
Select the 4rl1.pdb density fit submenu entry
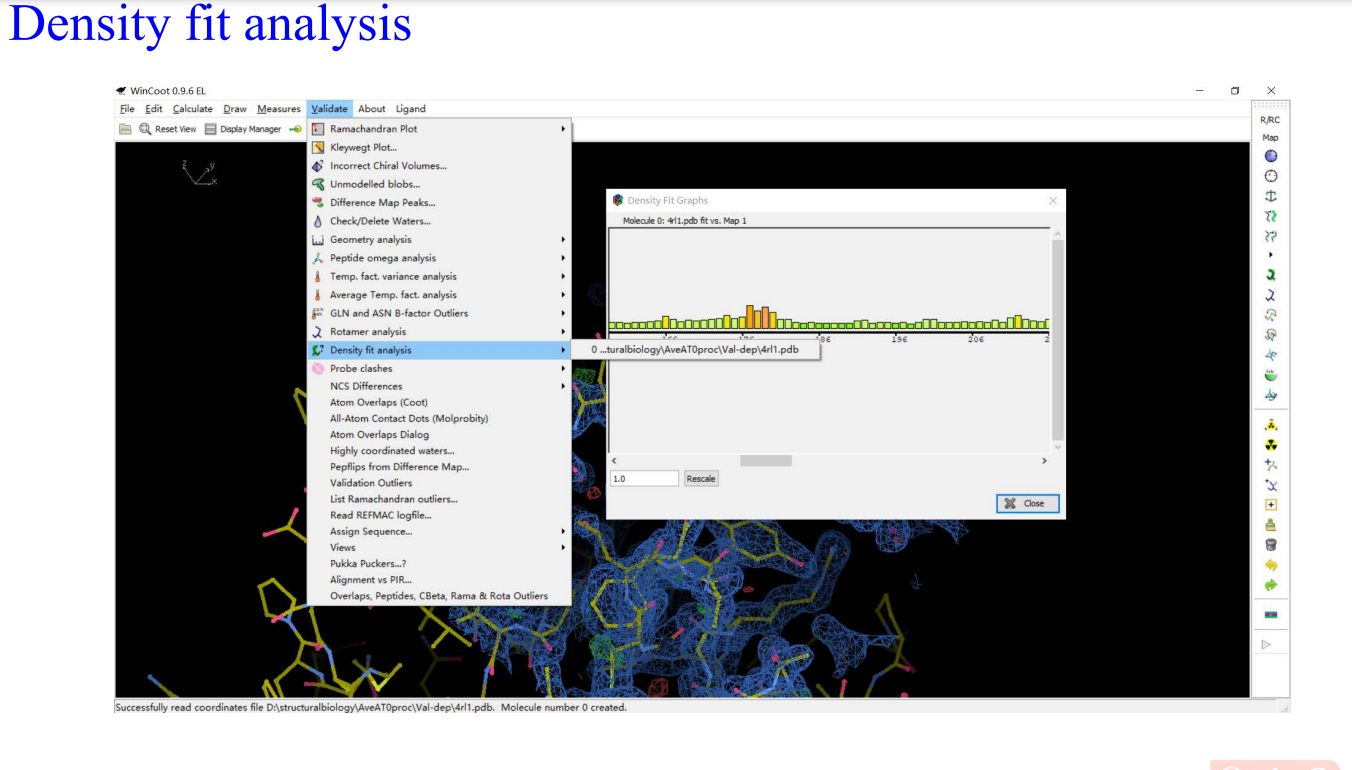point(696,350)
